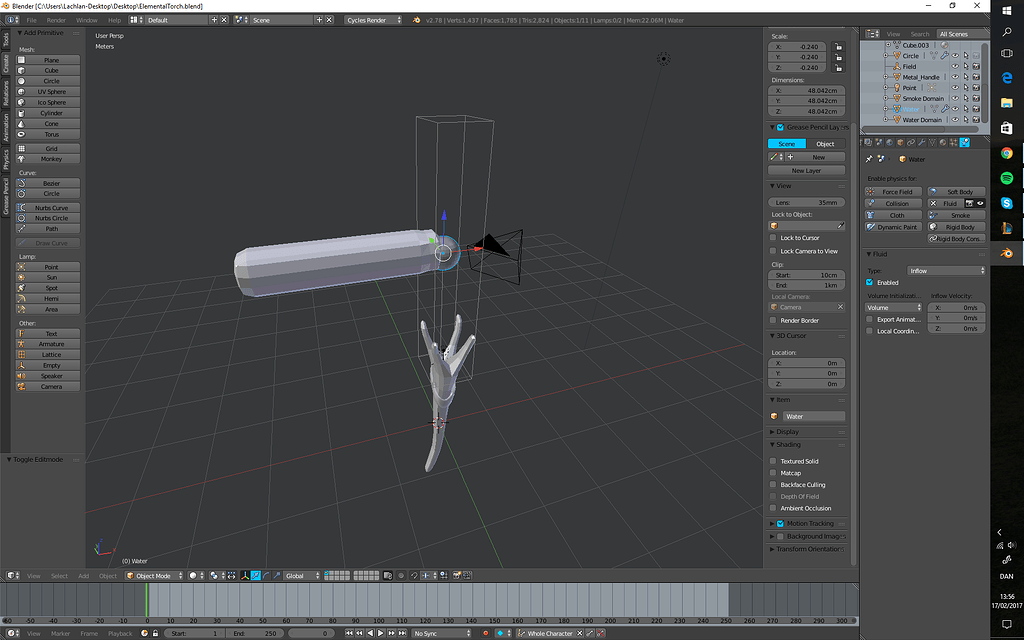Click the record auto-keyframe button
Image resolution: width=1024 pixels, height=640 pixels.
pos(485,633)
